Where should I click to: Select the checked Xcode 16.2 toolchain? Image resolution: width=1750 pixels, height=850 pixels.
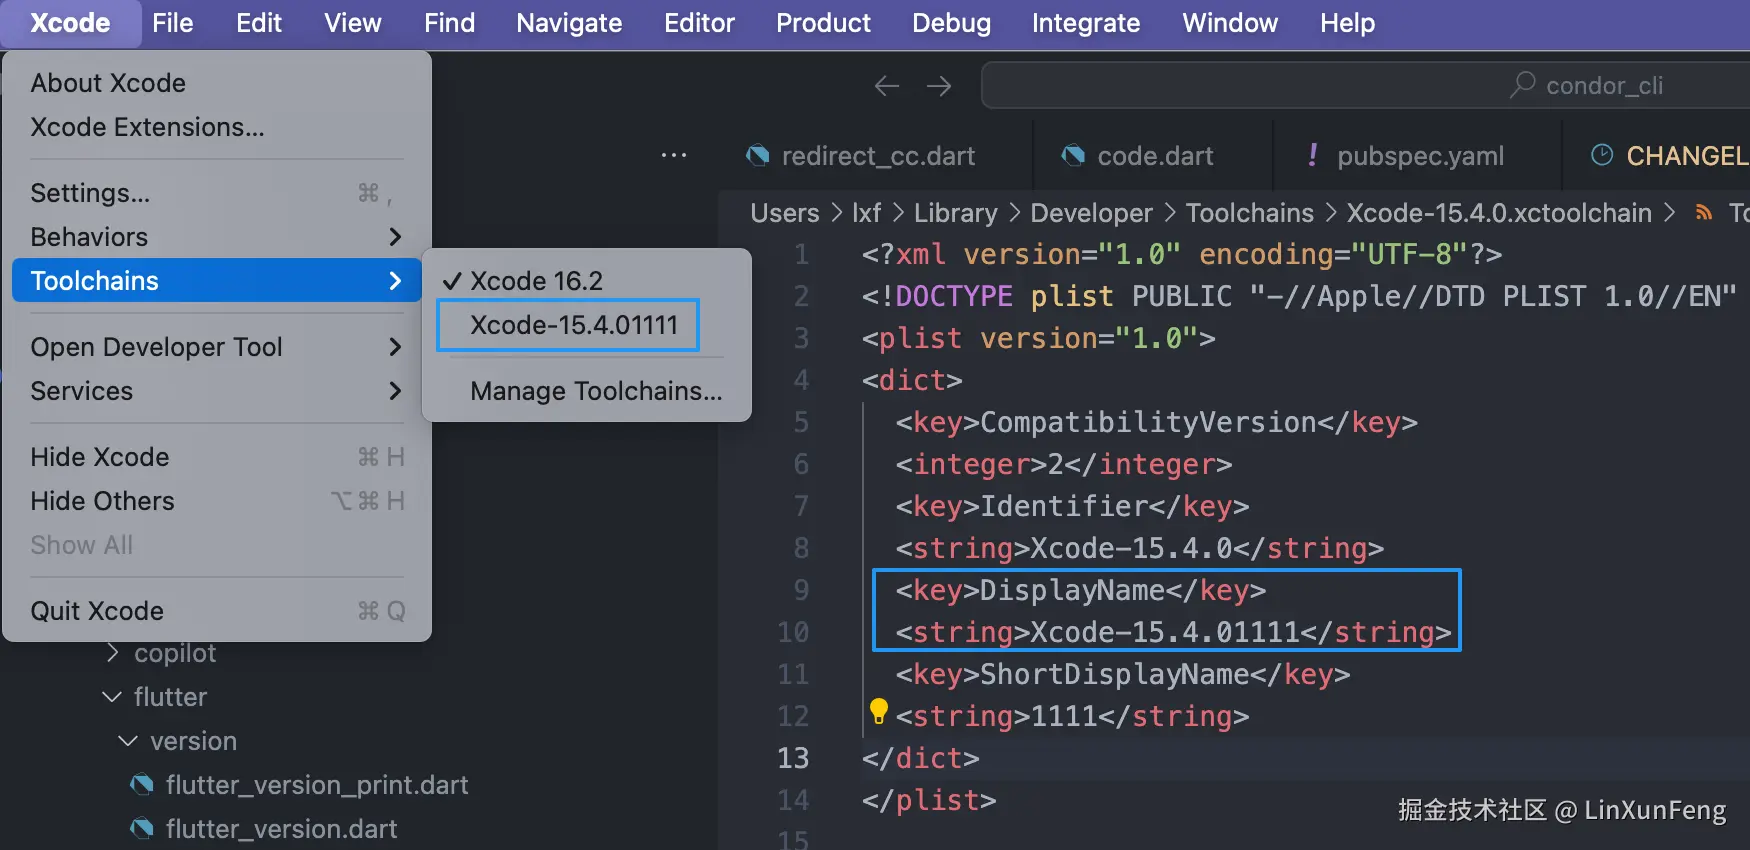coord(536,281)
